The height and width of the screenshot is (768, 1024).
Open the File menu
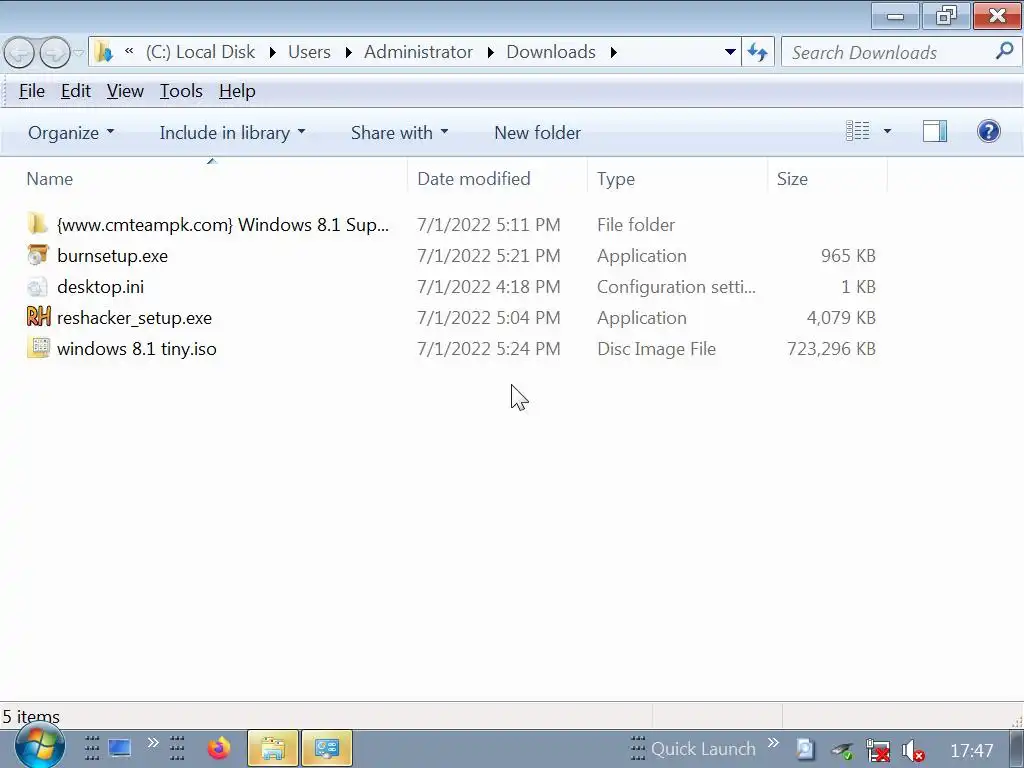31,91
